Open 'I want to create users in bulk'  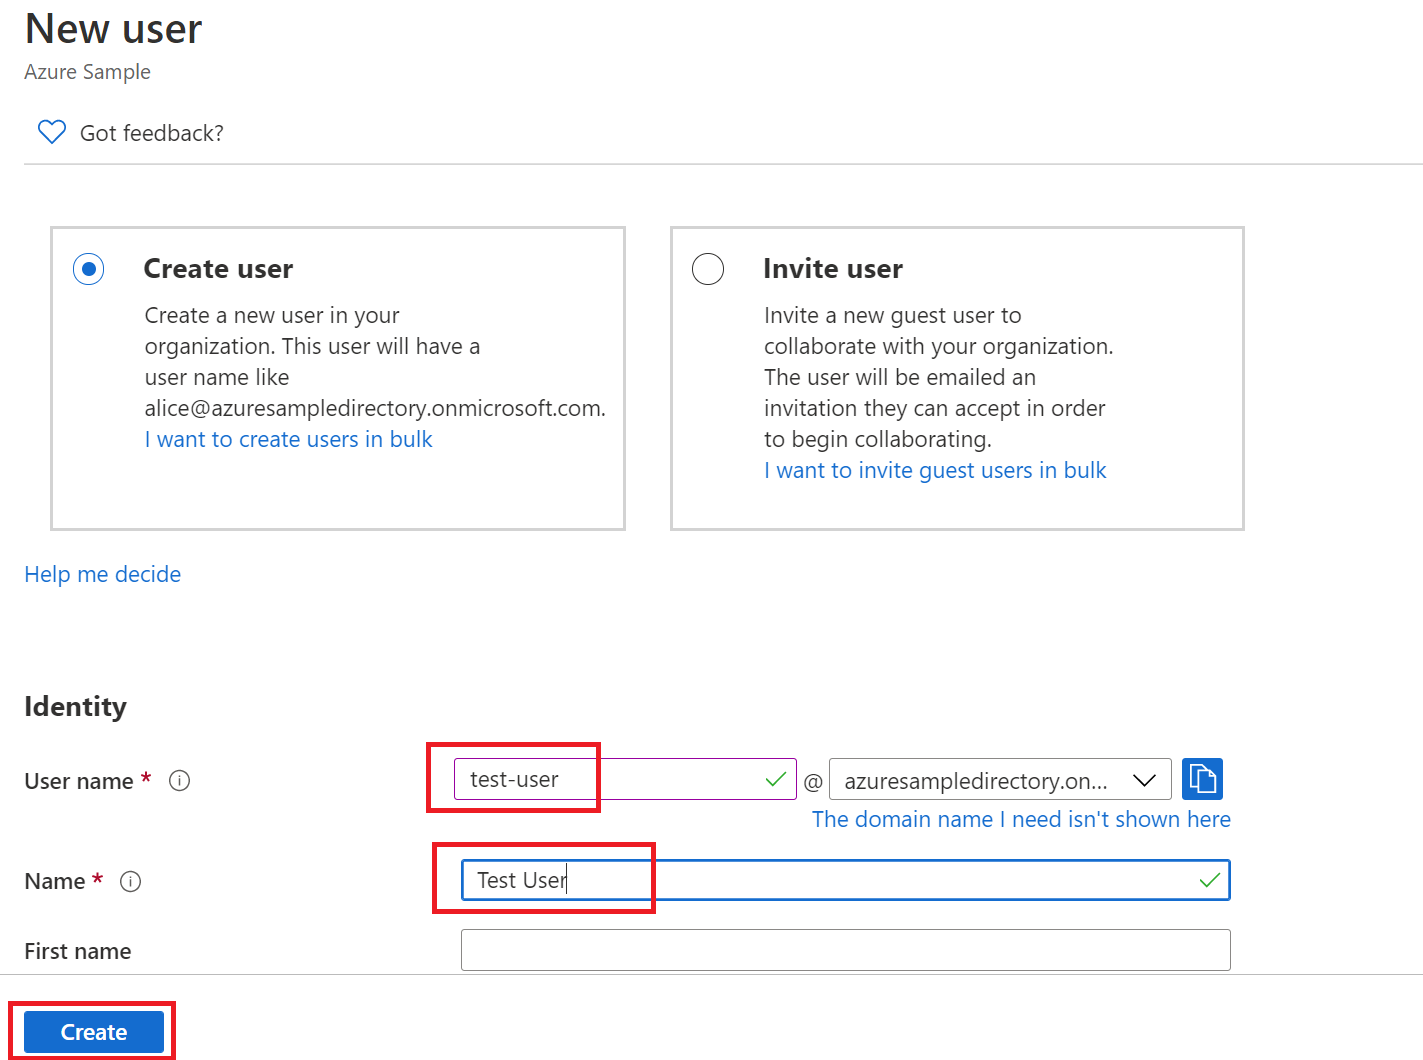[x=288, y=439]
